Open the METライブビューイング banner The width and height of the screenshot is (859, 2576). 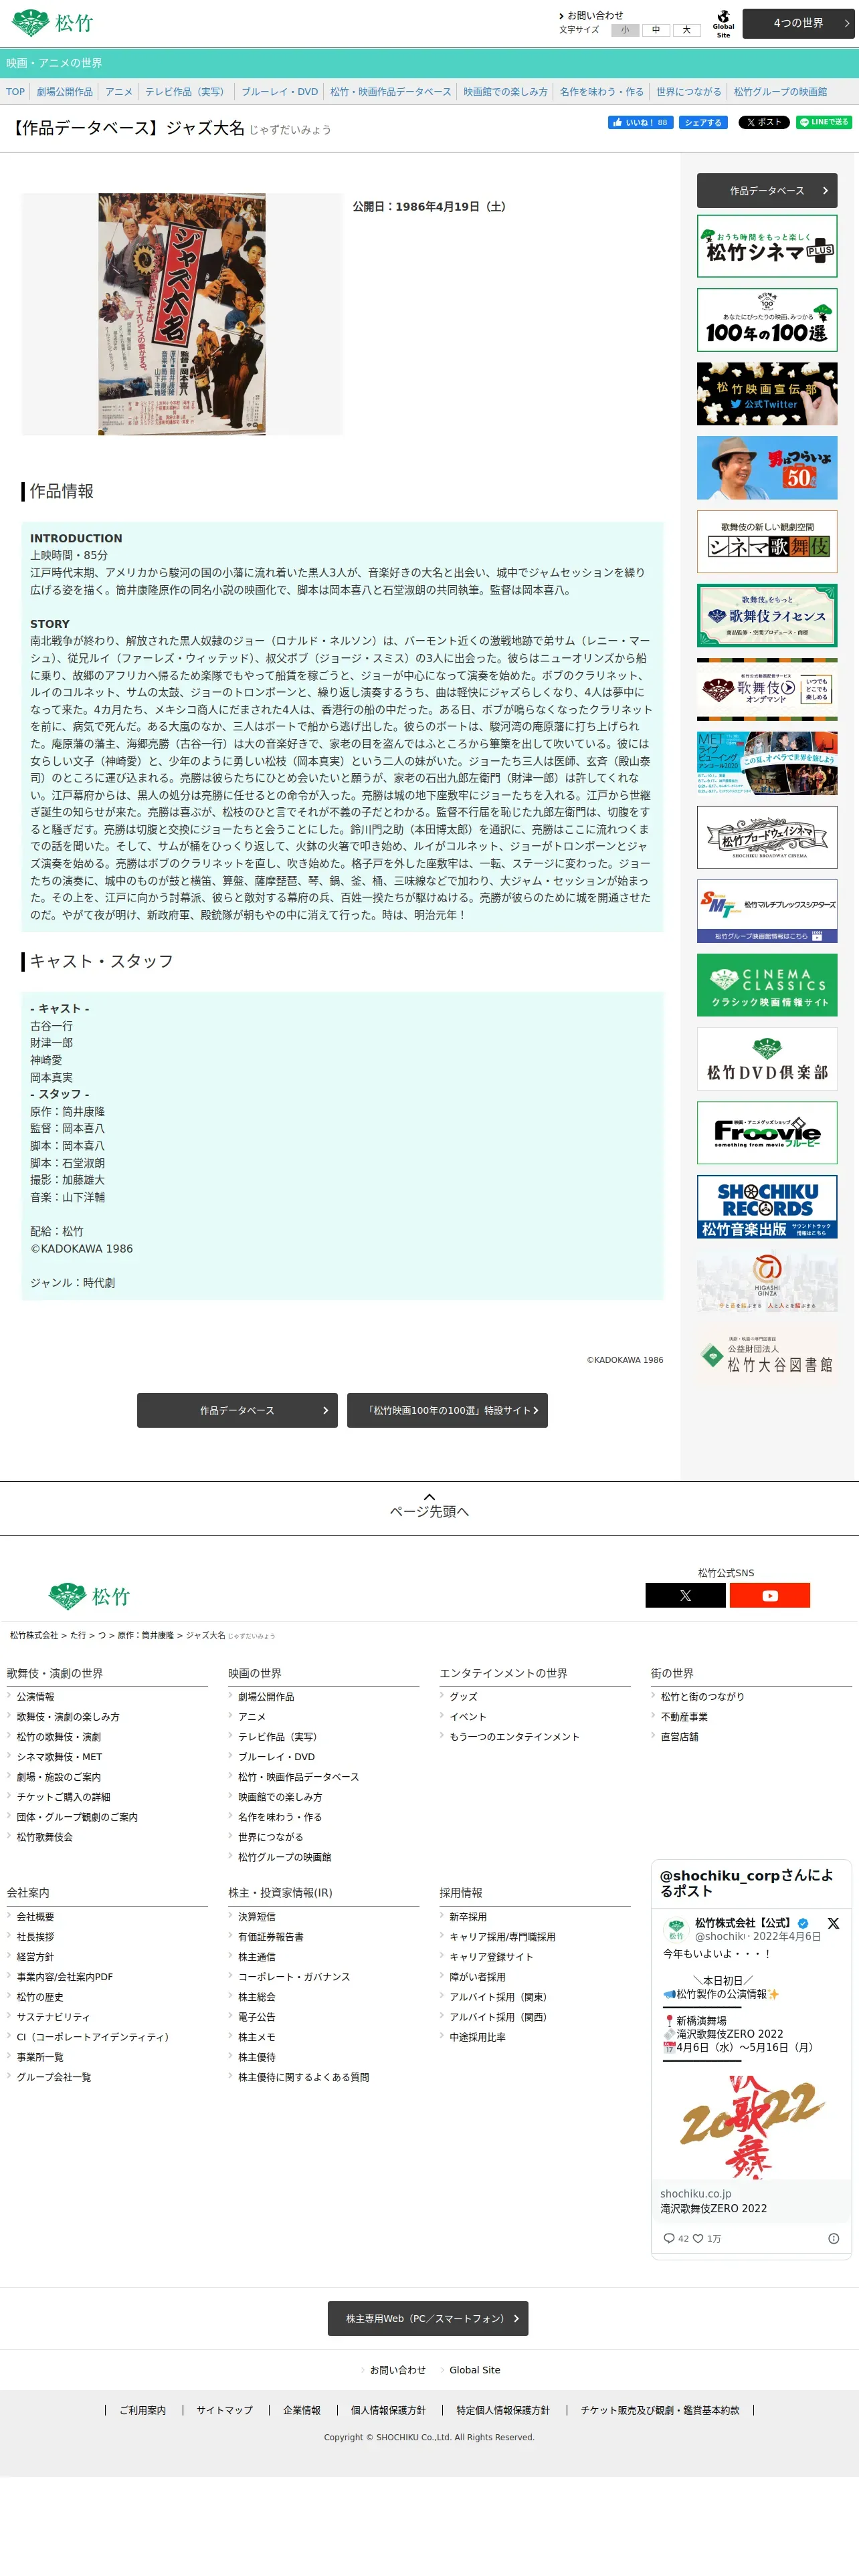point(767,763)
